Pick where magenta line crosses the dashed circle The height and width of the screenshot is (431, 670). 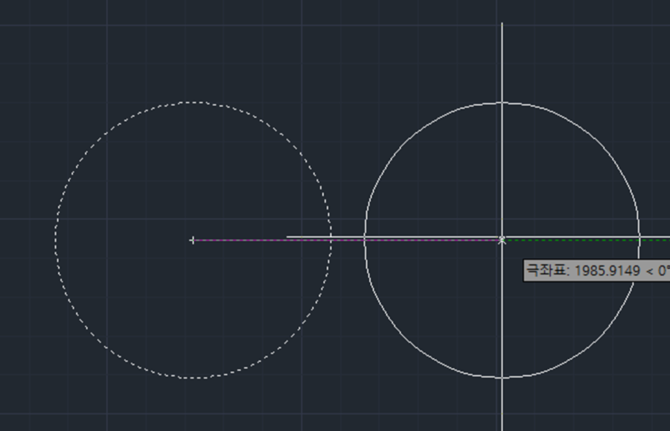(x=331, y=240)
